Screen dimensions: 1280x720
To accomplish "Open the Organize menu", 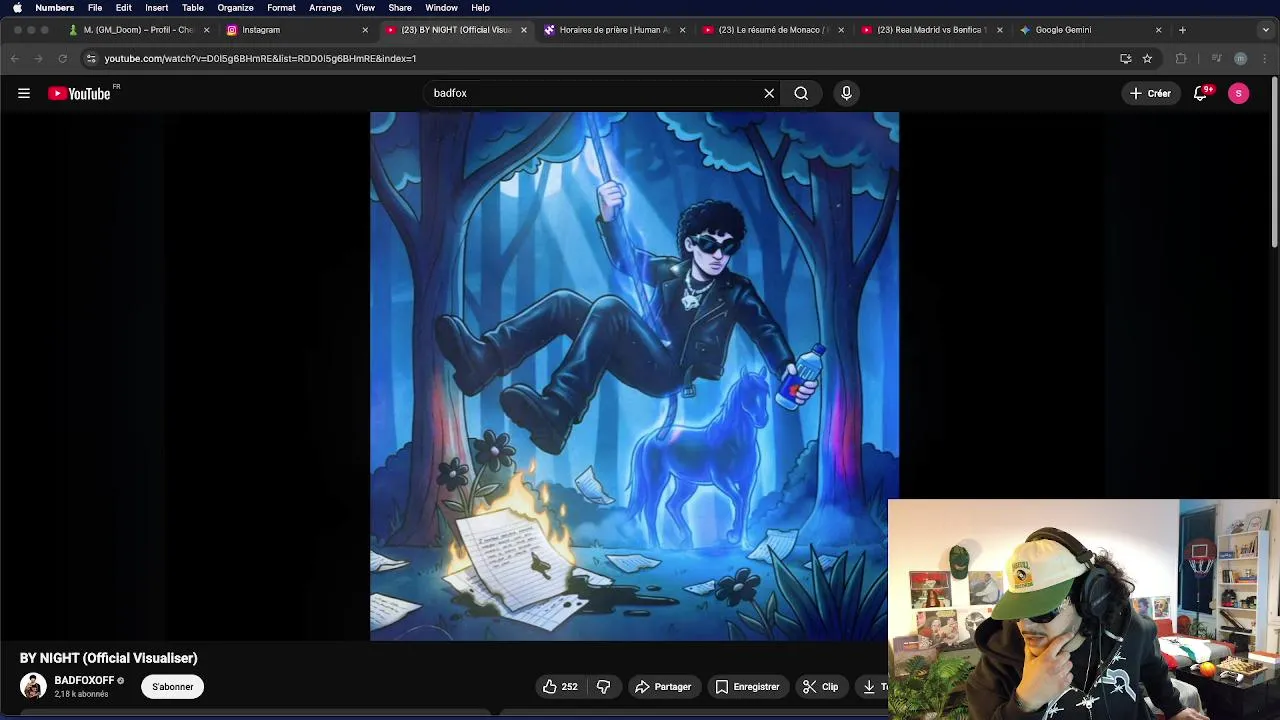I will point(236,8).
